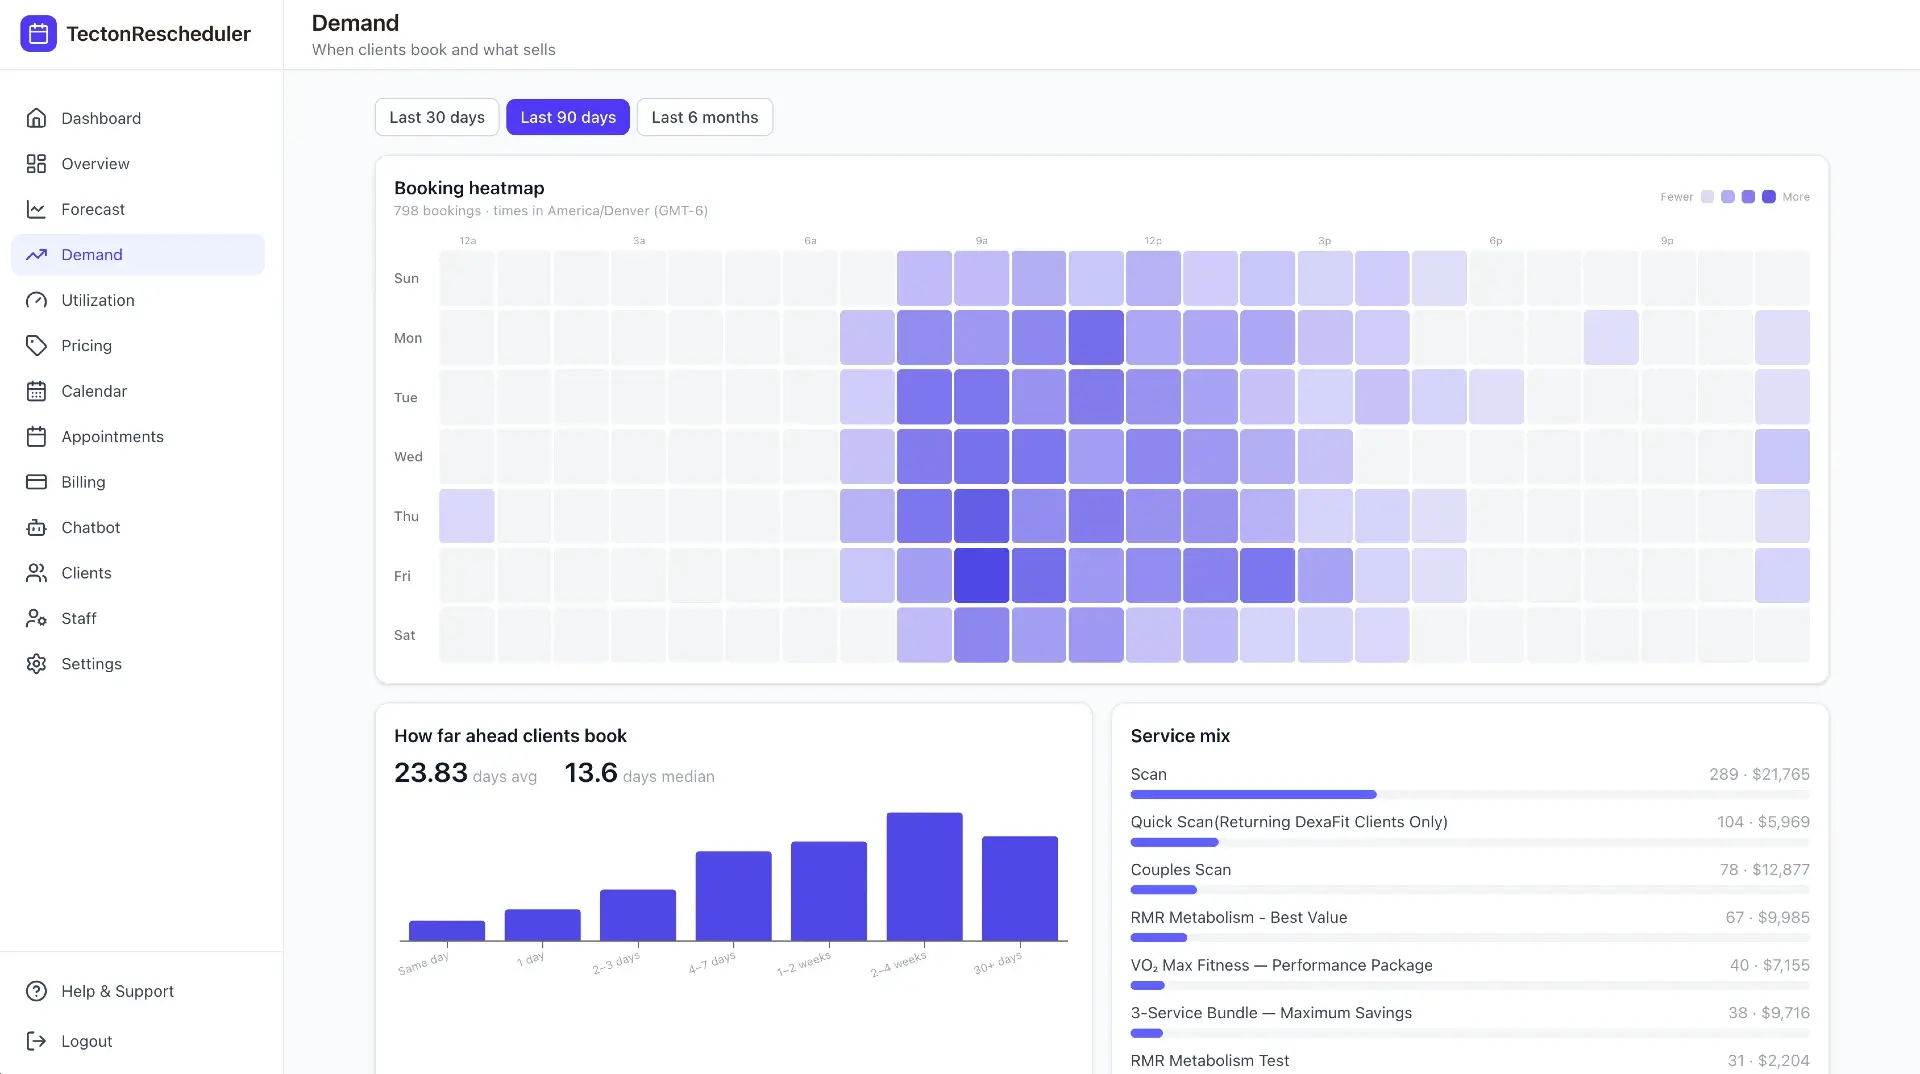Click the Logout arrow icon
The image size is (1920, 1074).
click(37, 1041)
